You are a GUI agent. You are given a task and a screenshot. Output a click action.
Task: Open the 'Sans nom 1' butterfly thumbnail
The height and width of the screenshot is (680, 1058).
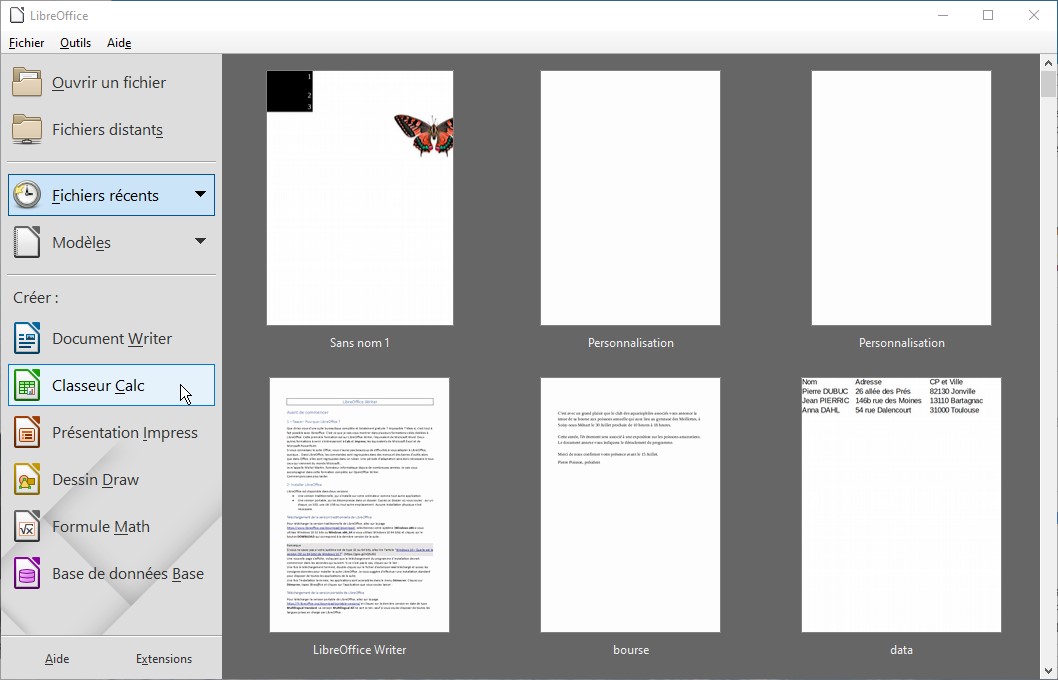tap(360, 198)
